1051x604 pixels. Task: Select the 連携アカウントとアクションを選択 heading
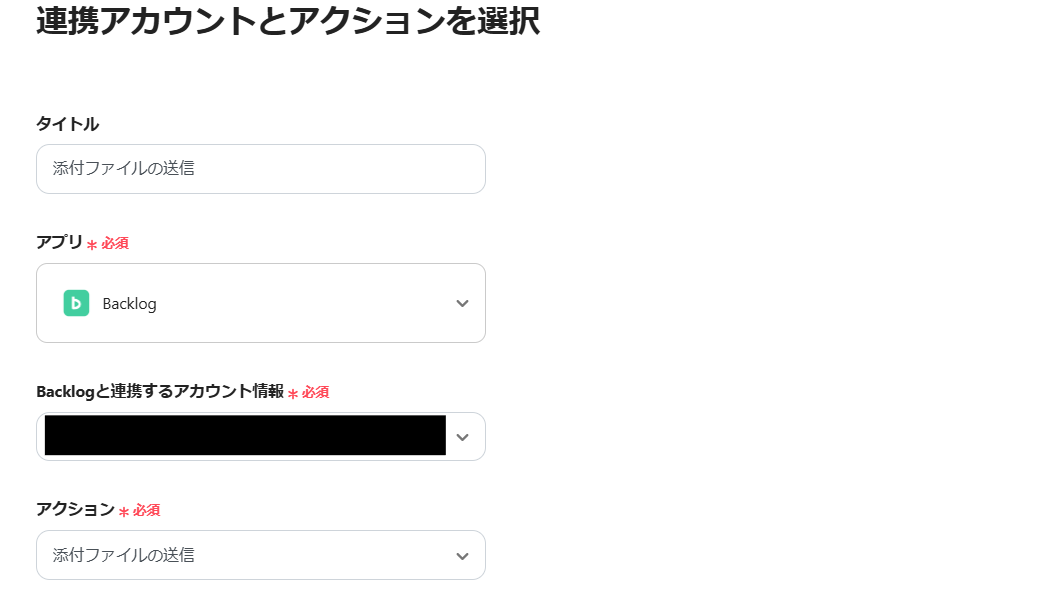[x=286, y=22]
